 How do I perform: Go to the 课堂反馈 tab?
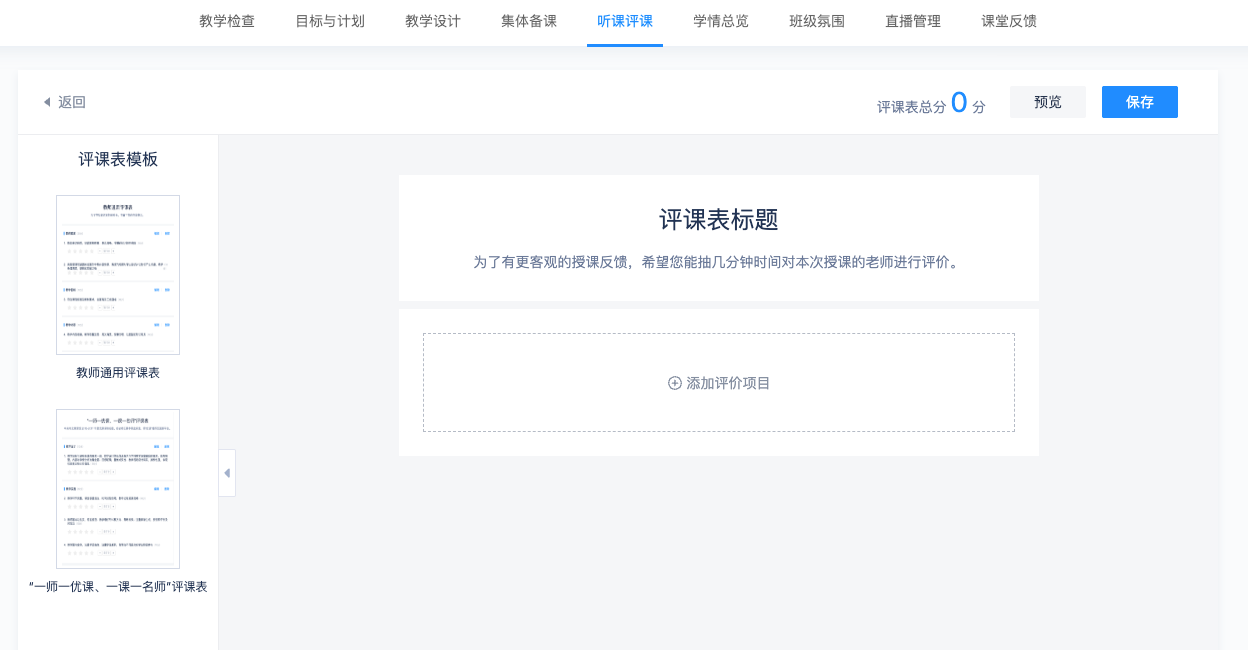pos(1009,21)
